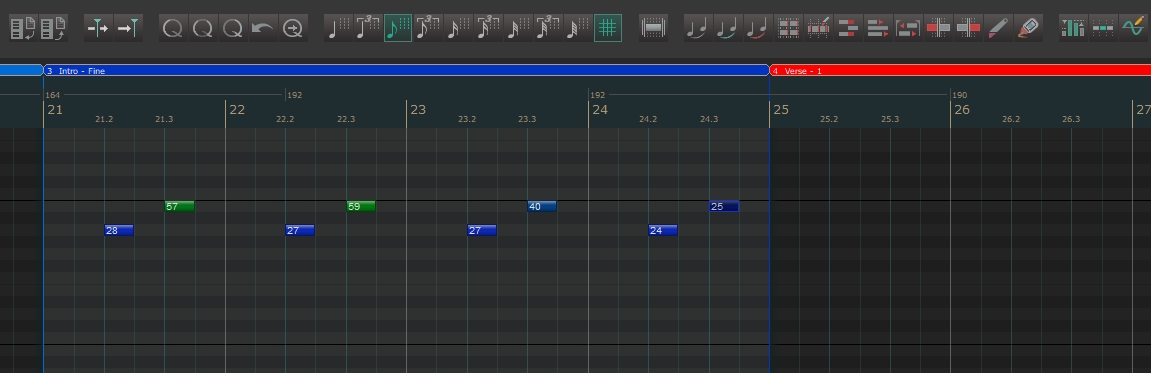This screenshot has width=1151, height=373.
Task: Set grid to eighth-note triplets
Action: tap(428, 29)
